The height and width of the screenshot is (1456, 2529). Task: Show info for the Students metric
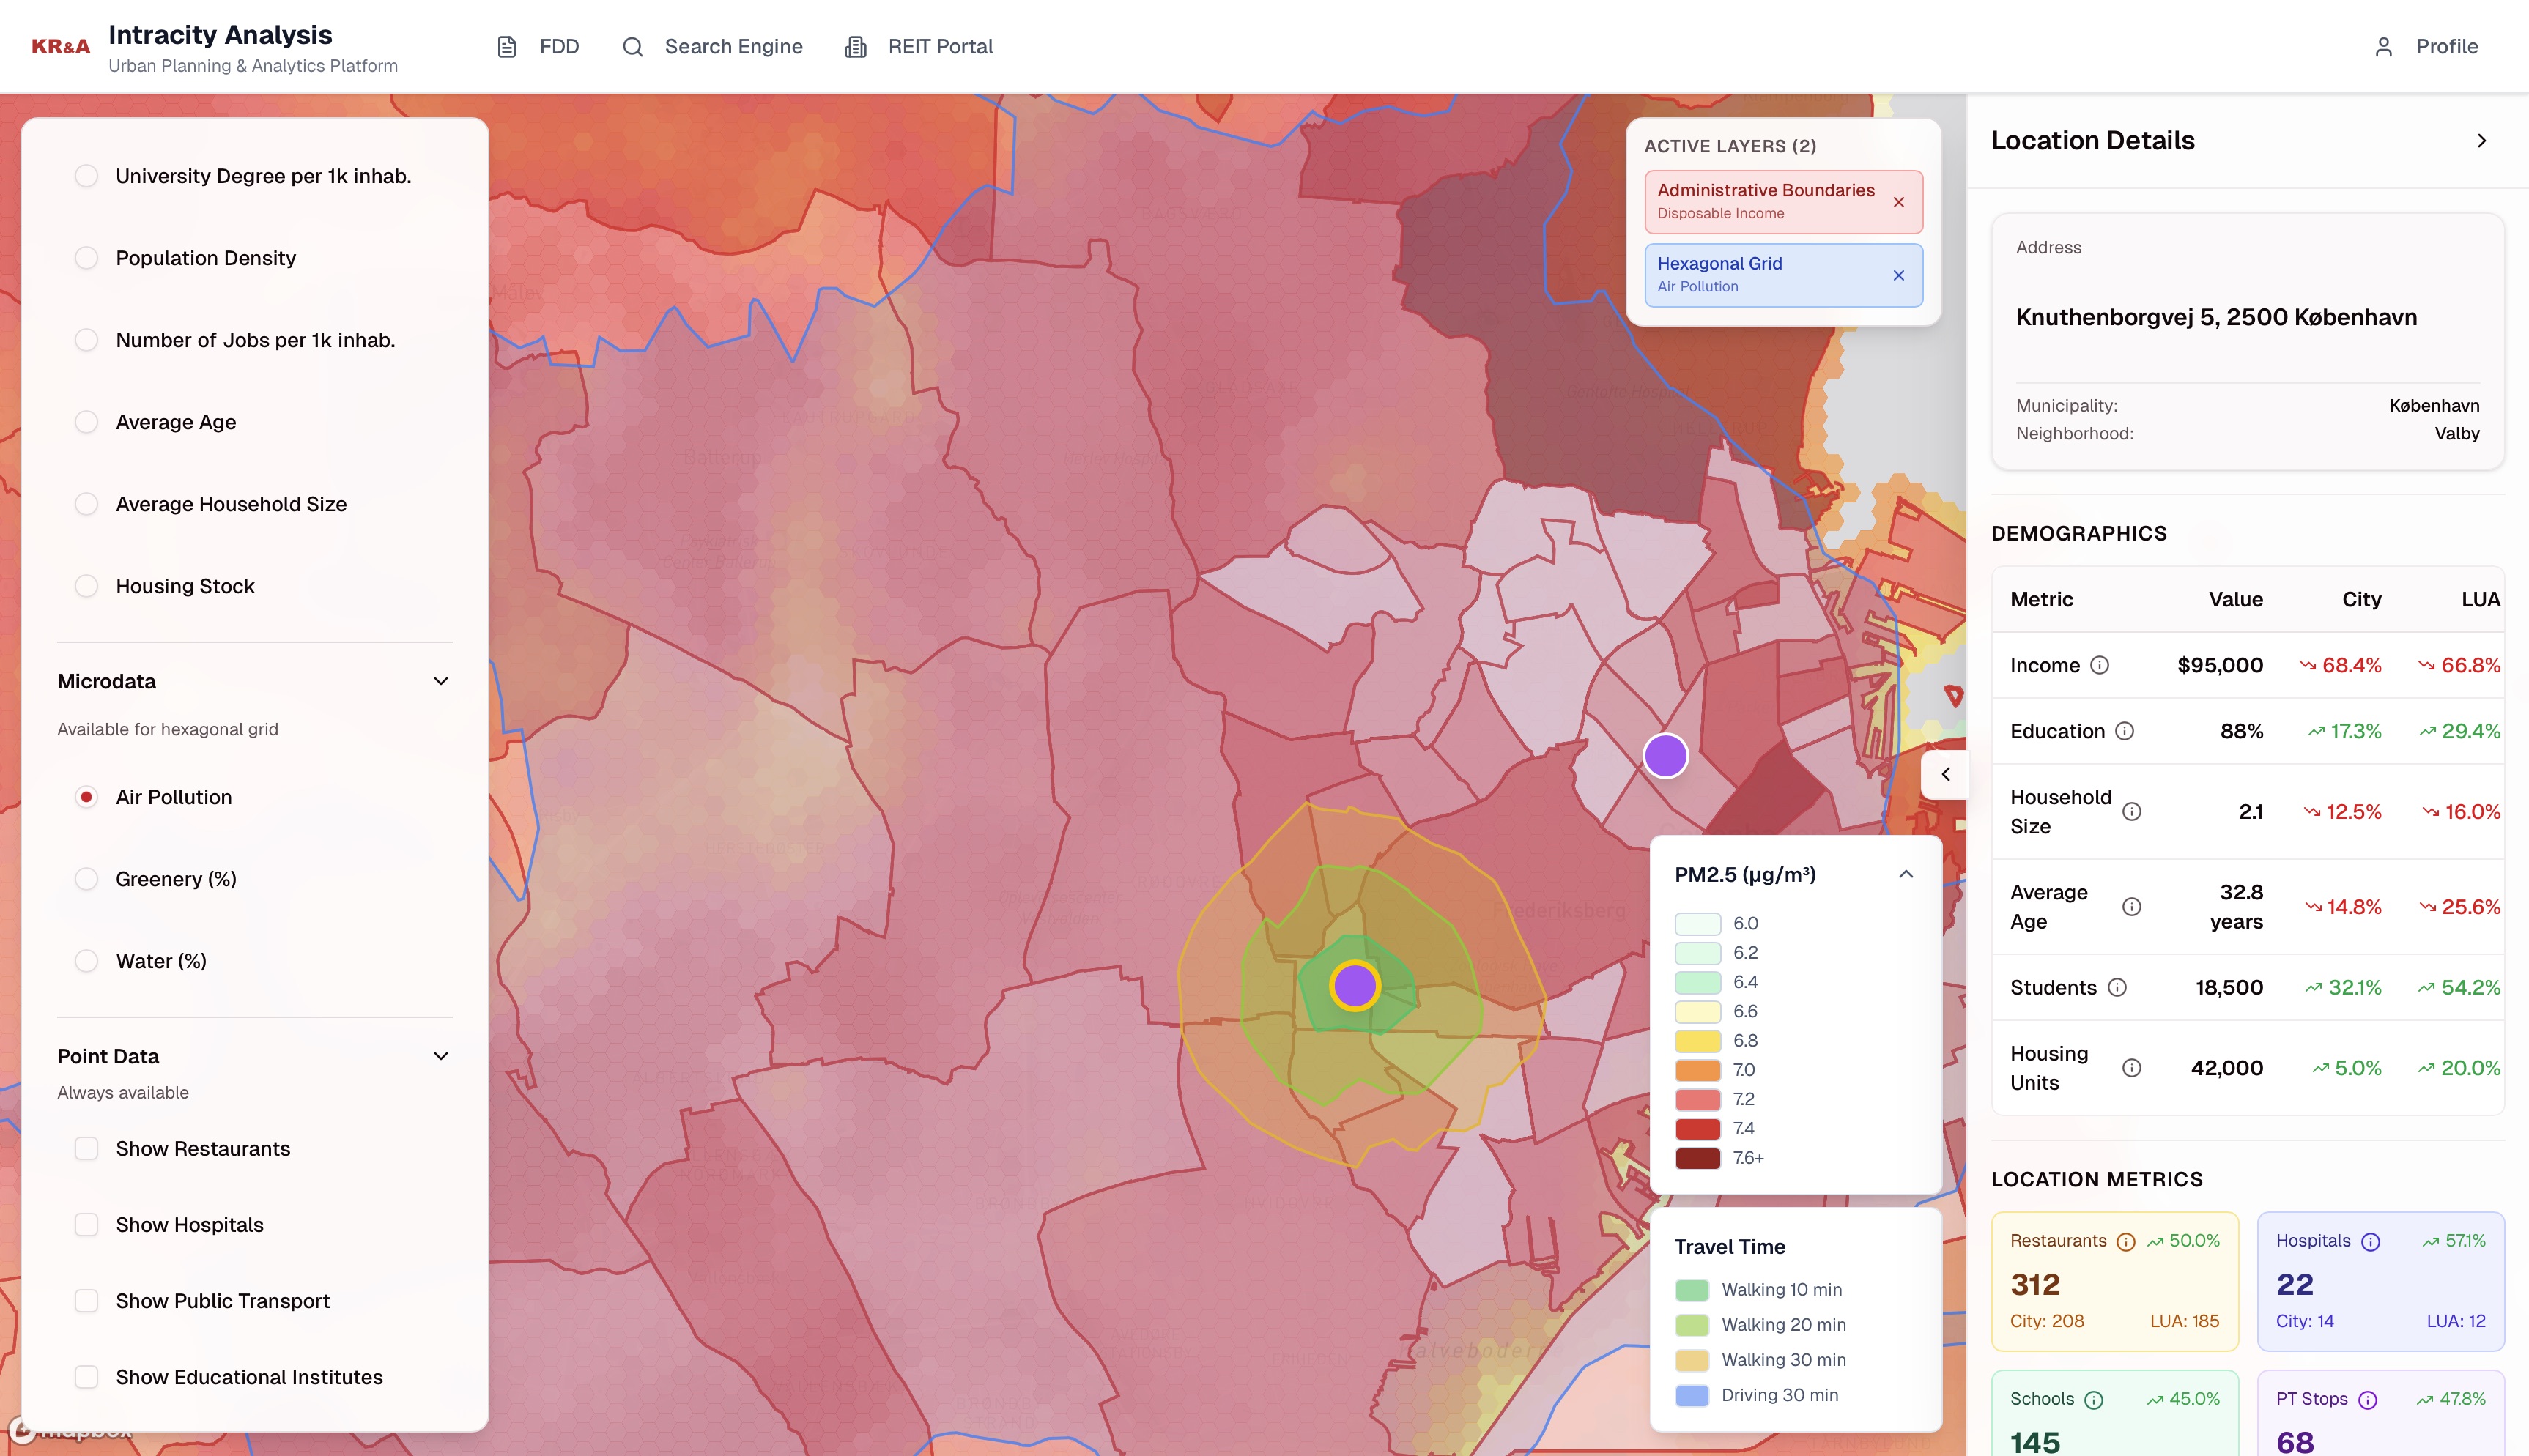click(x=2117, y=987)
